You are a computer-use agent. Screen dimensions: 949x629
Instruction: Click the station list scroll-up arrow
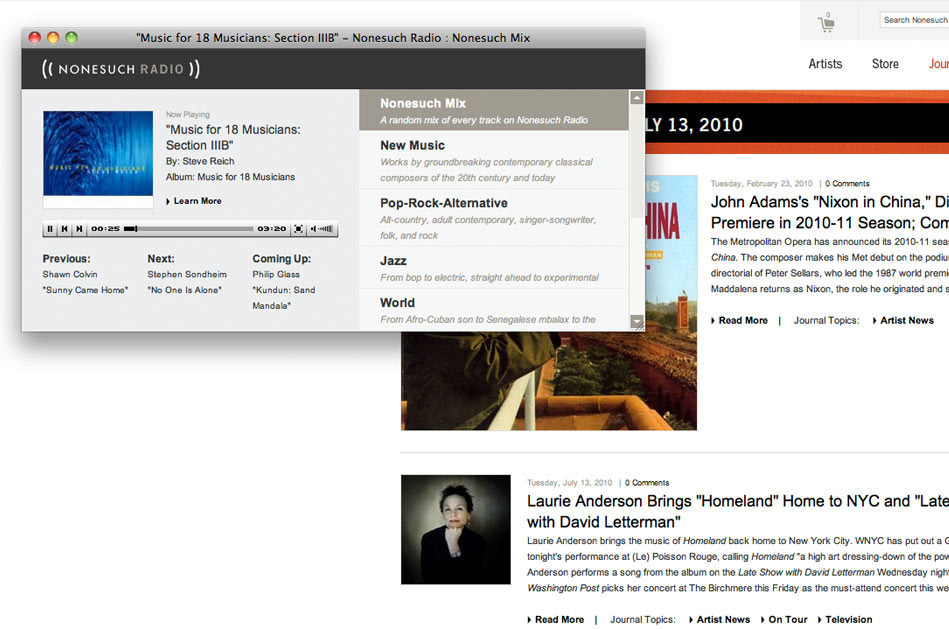pos(637,97)
